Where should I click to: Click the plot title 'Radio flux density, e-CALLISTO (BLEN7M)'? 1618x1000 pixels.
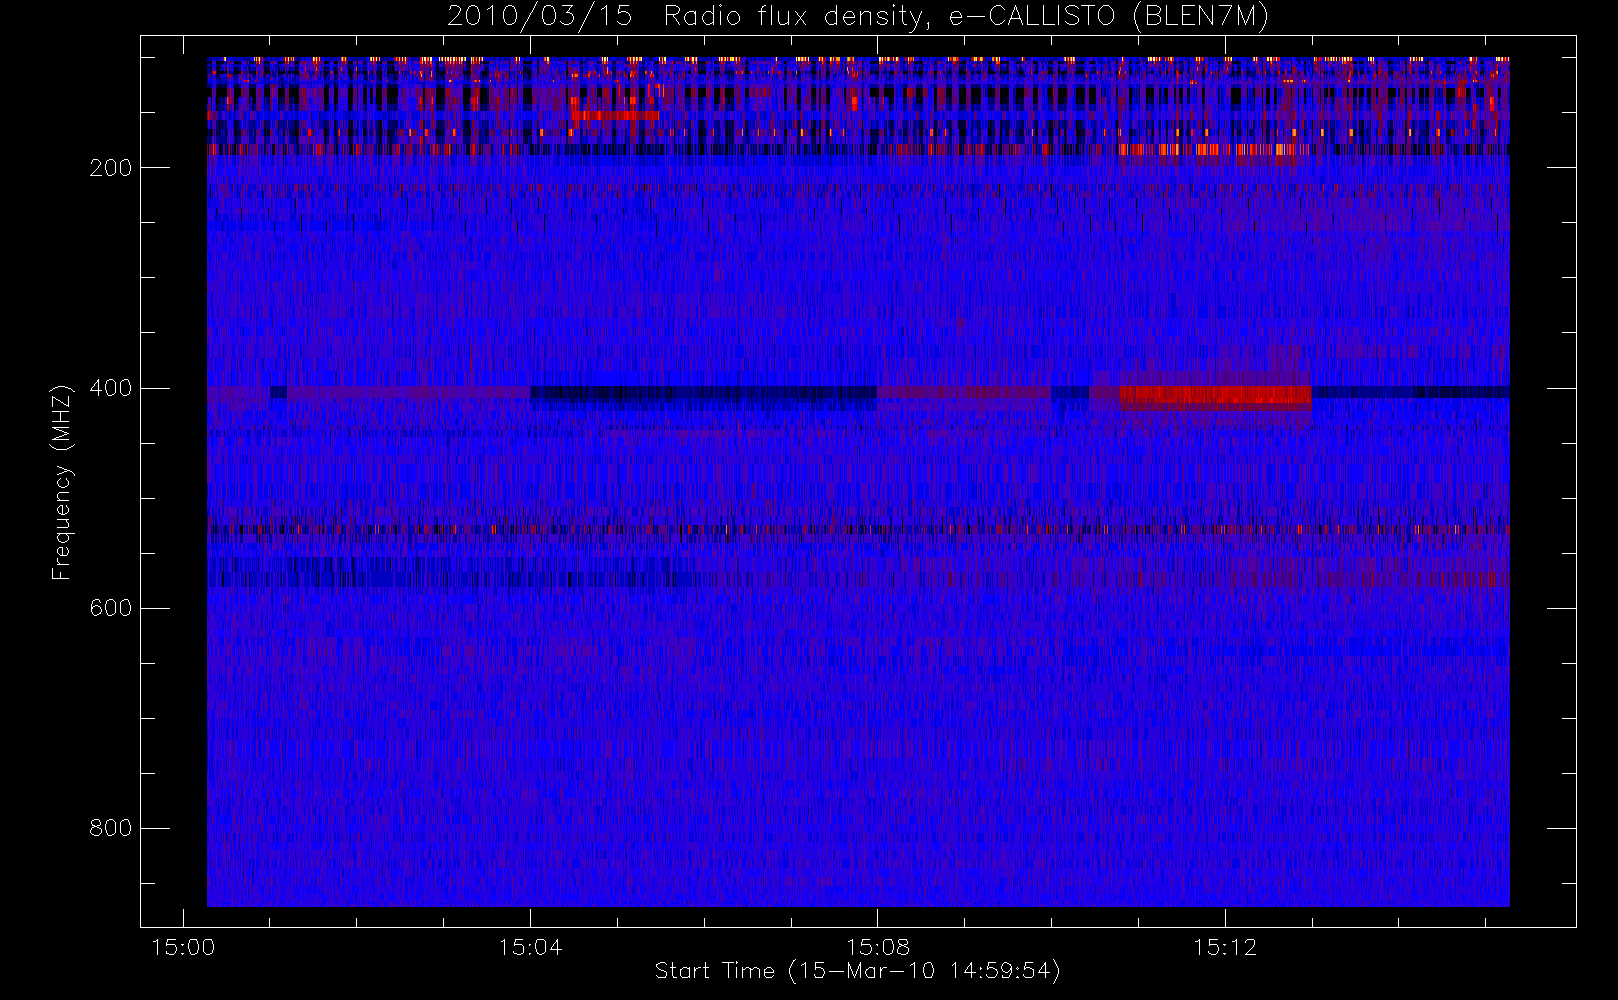966,17
